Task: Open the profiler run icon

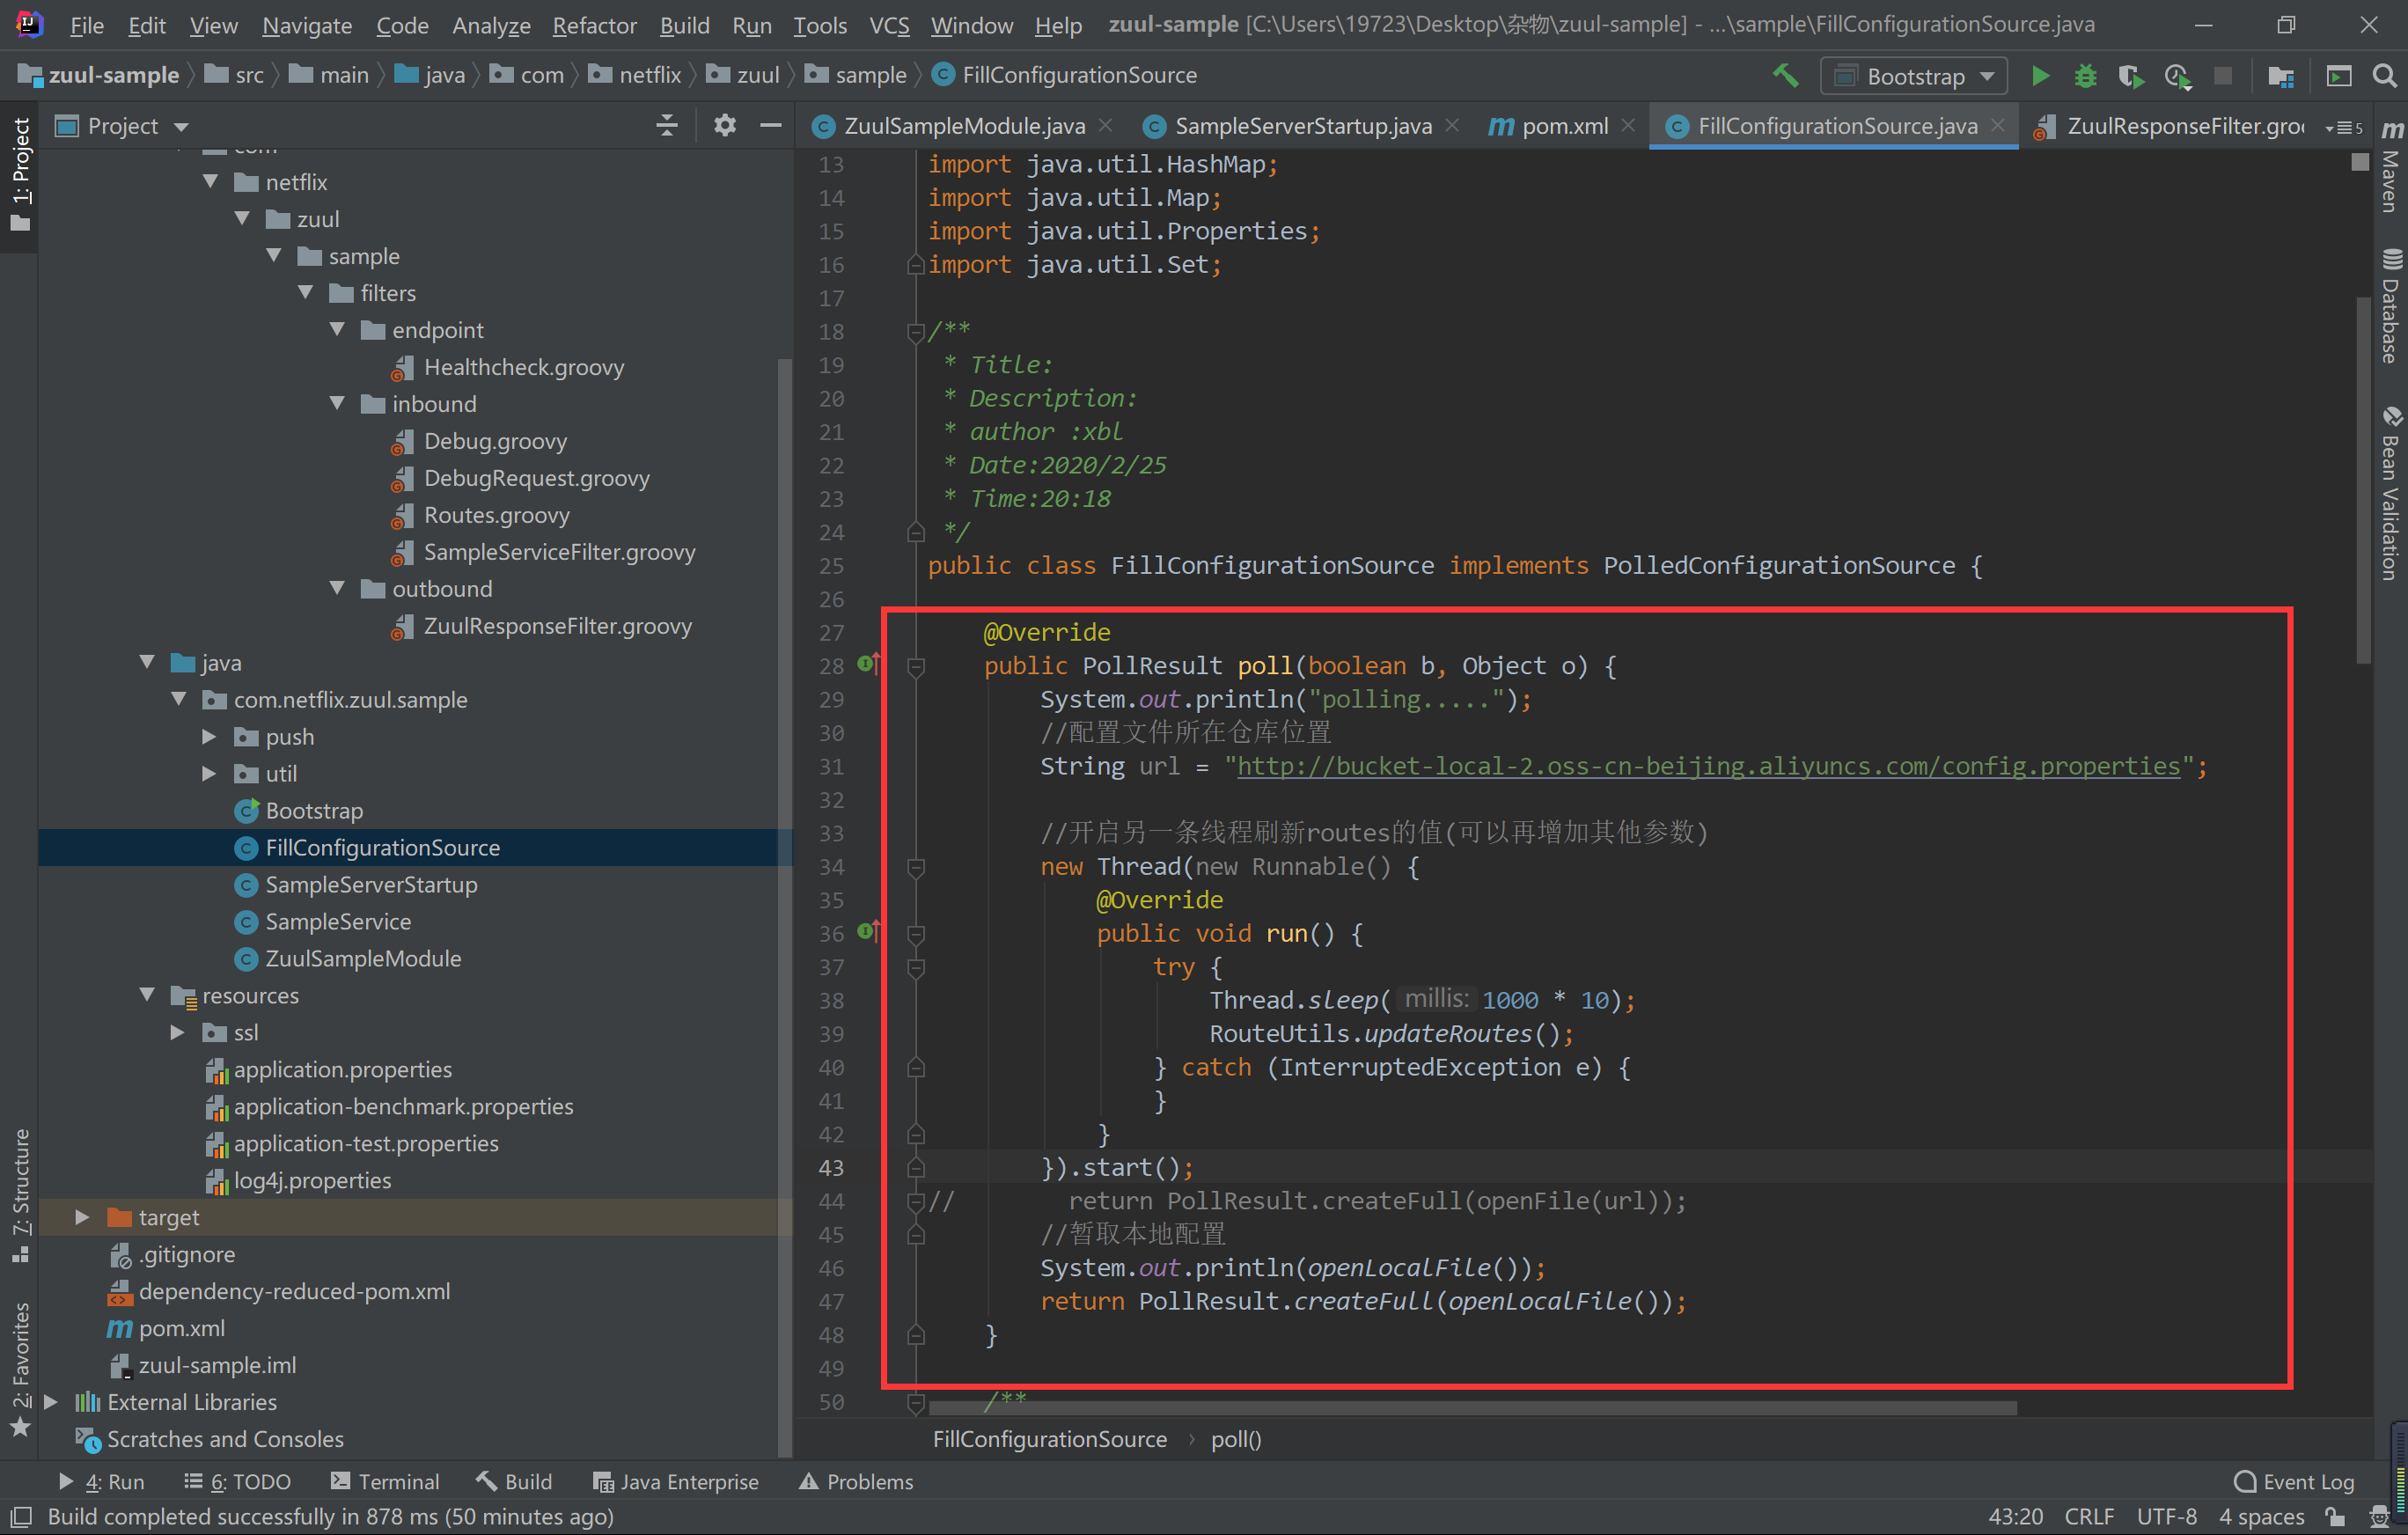Action: (x=2177, y=76)
